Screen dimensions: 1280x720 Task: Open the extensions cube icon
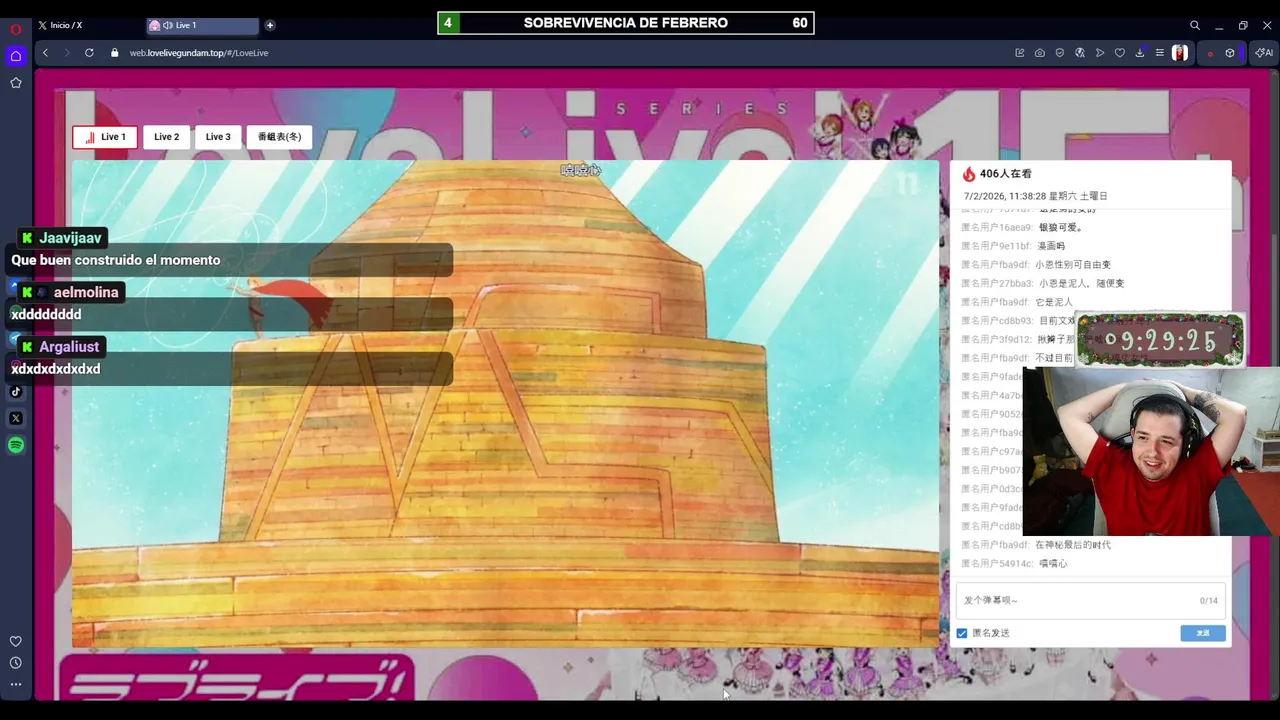pos(1230,53)
